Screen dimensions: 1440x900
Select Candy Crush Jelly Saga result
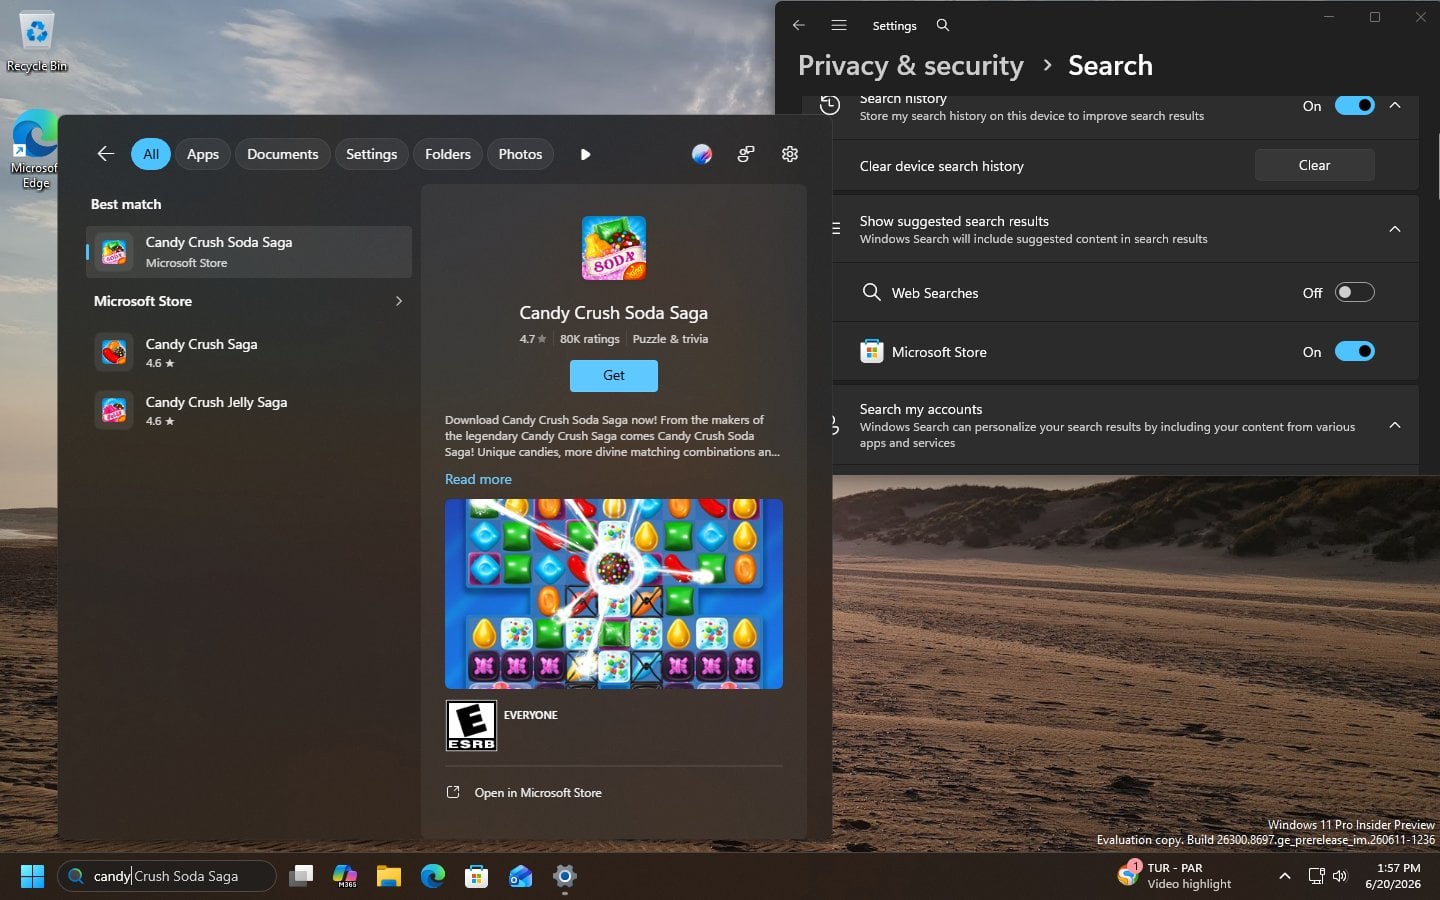click(249, 410)
